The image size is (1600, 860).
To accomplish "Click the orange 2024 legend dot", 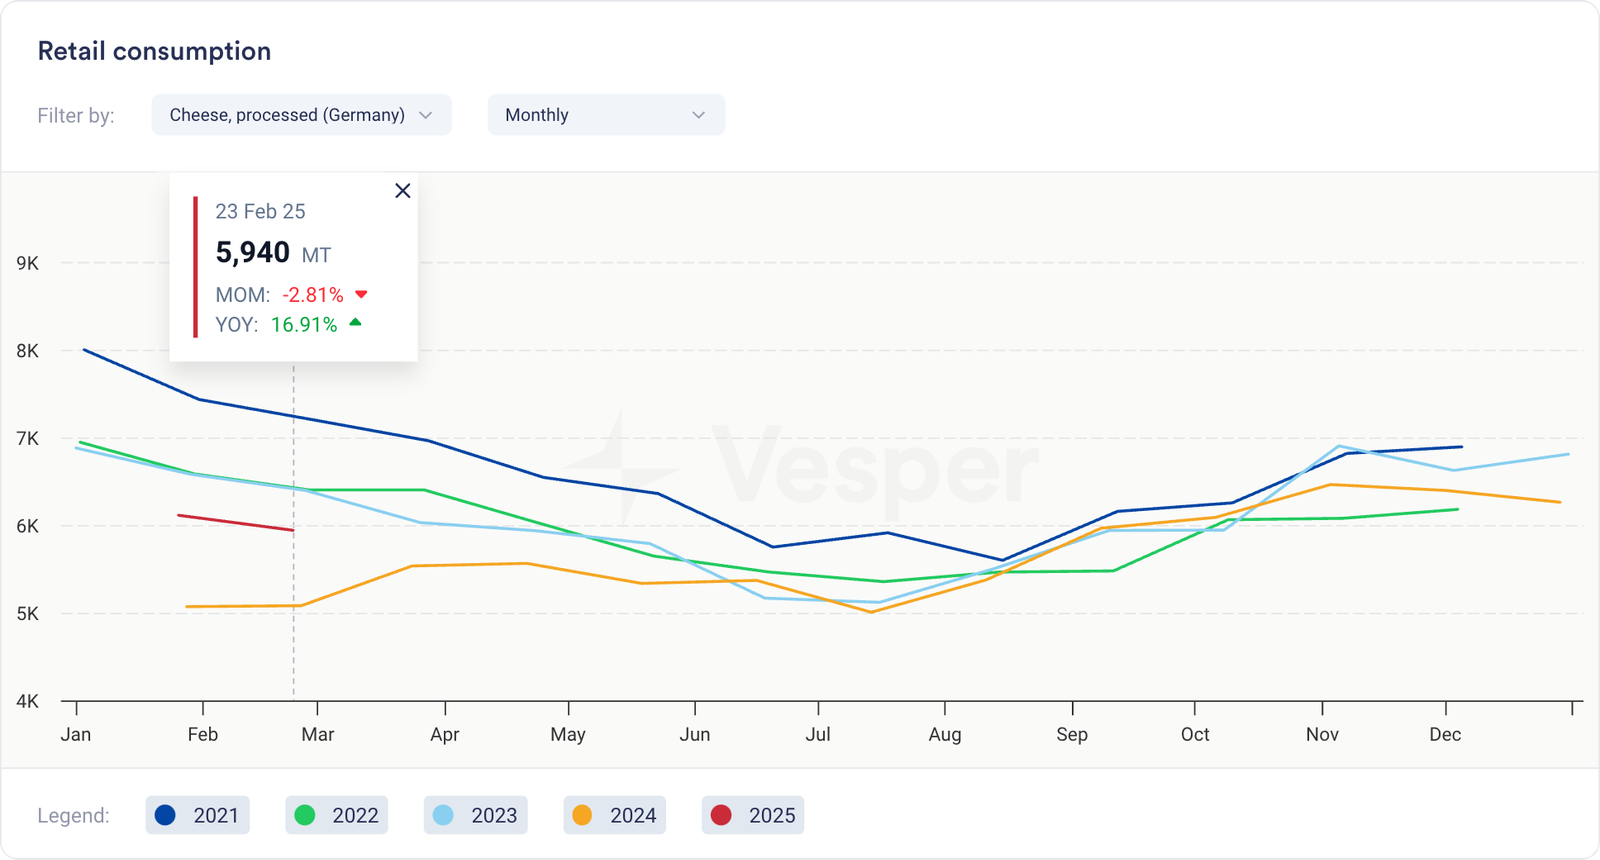I will (582, 815).
